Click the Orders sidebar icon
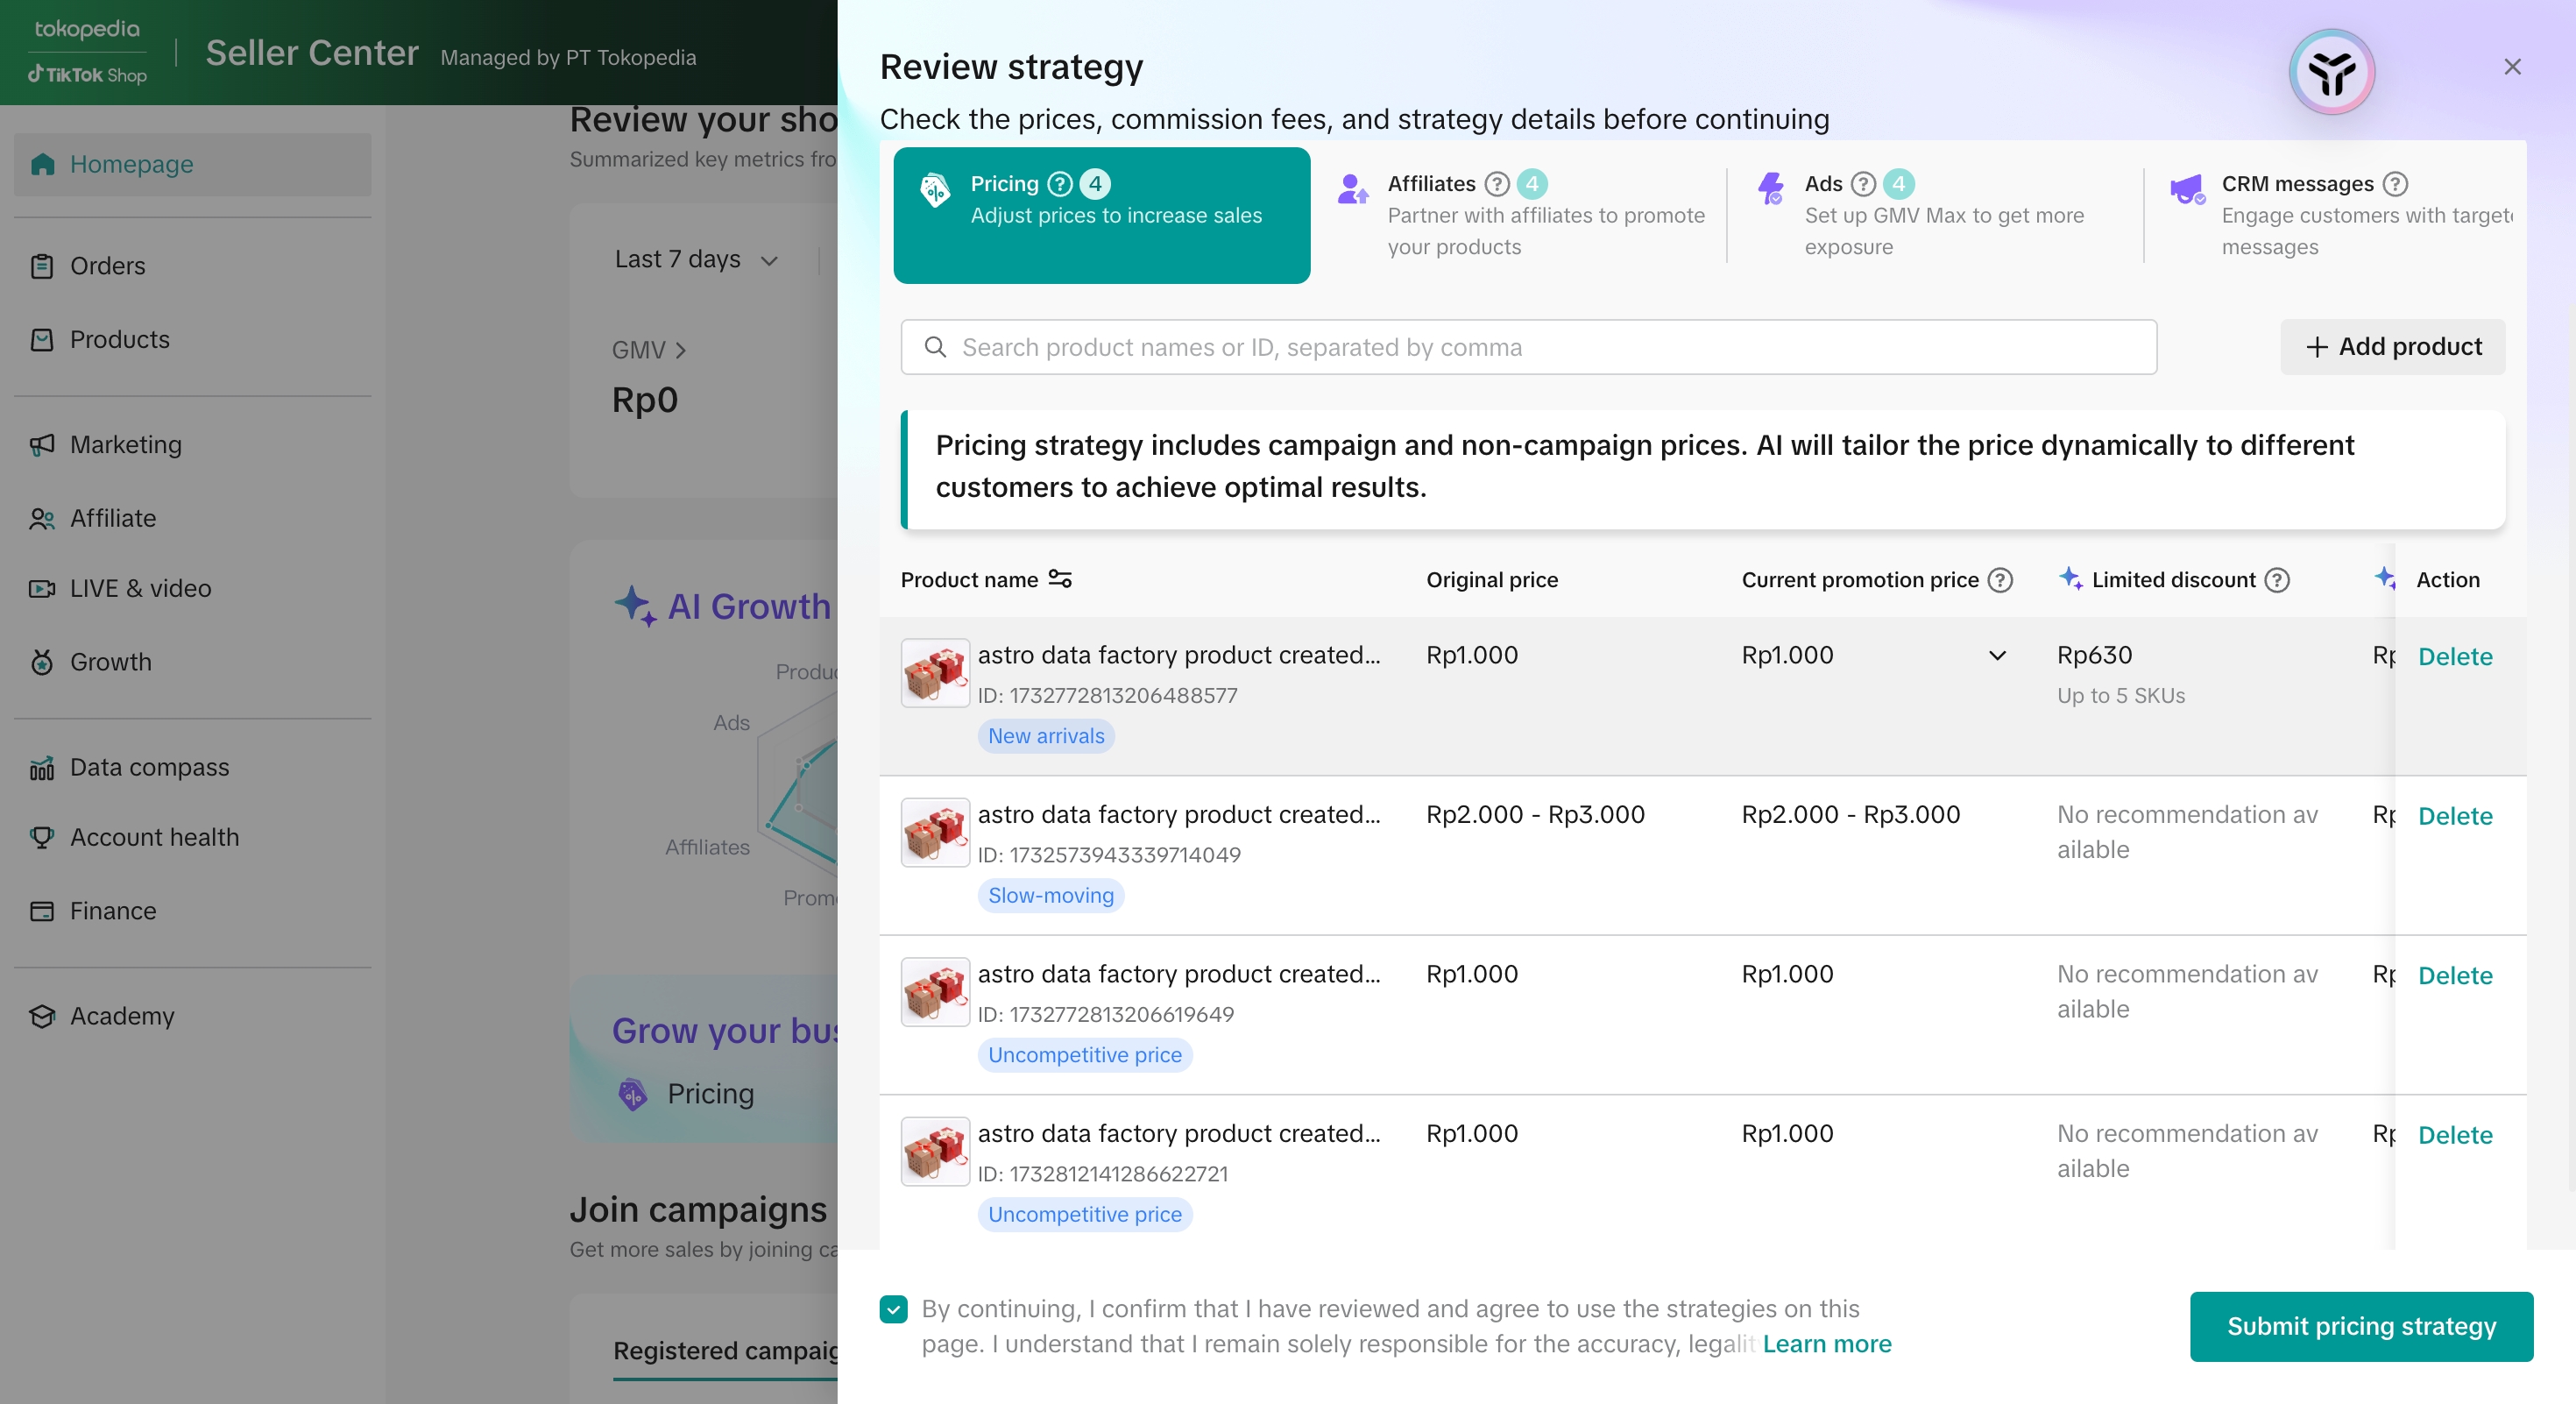 point(42,266)
